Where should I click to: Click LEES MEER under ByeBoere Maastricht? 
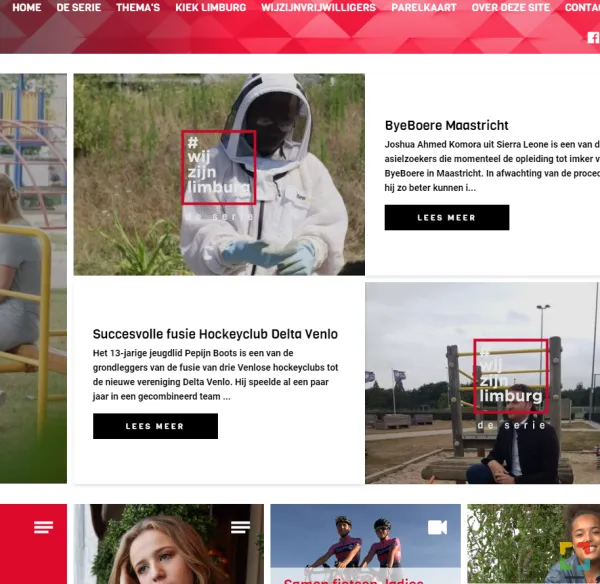(x=447, y=217)
